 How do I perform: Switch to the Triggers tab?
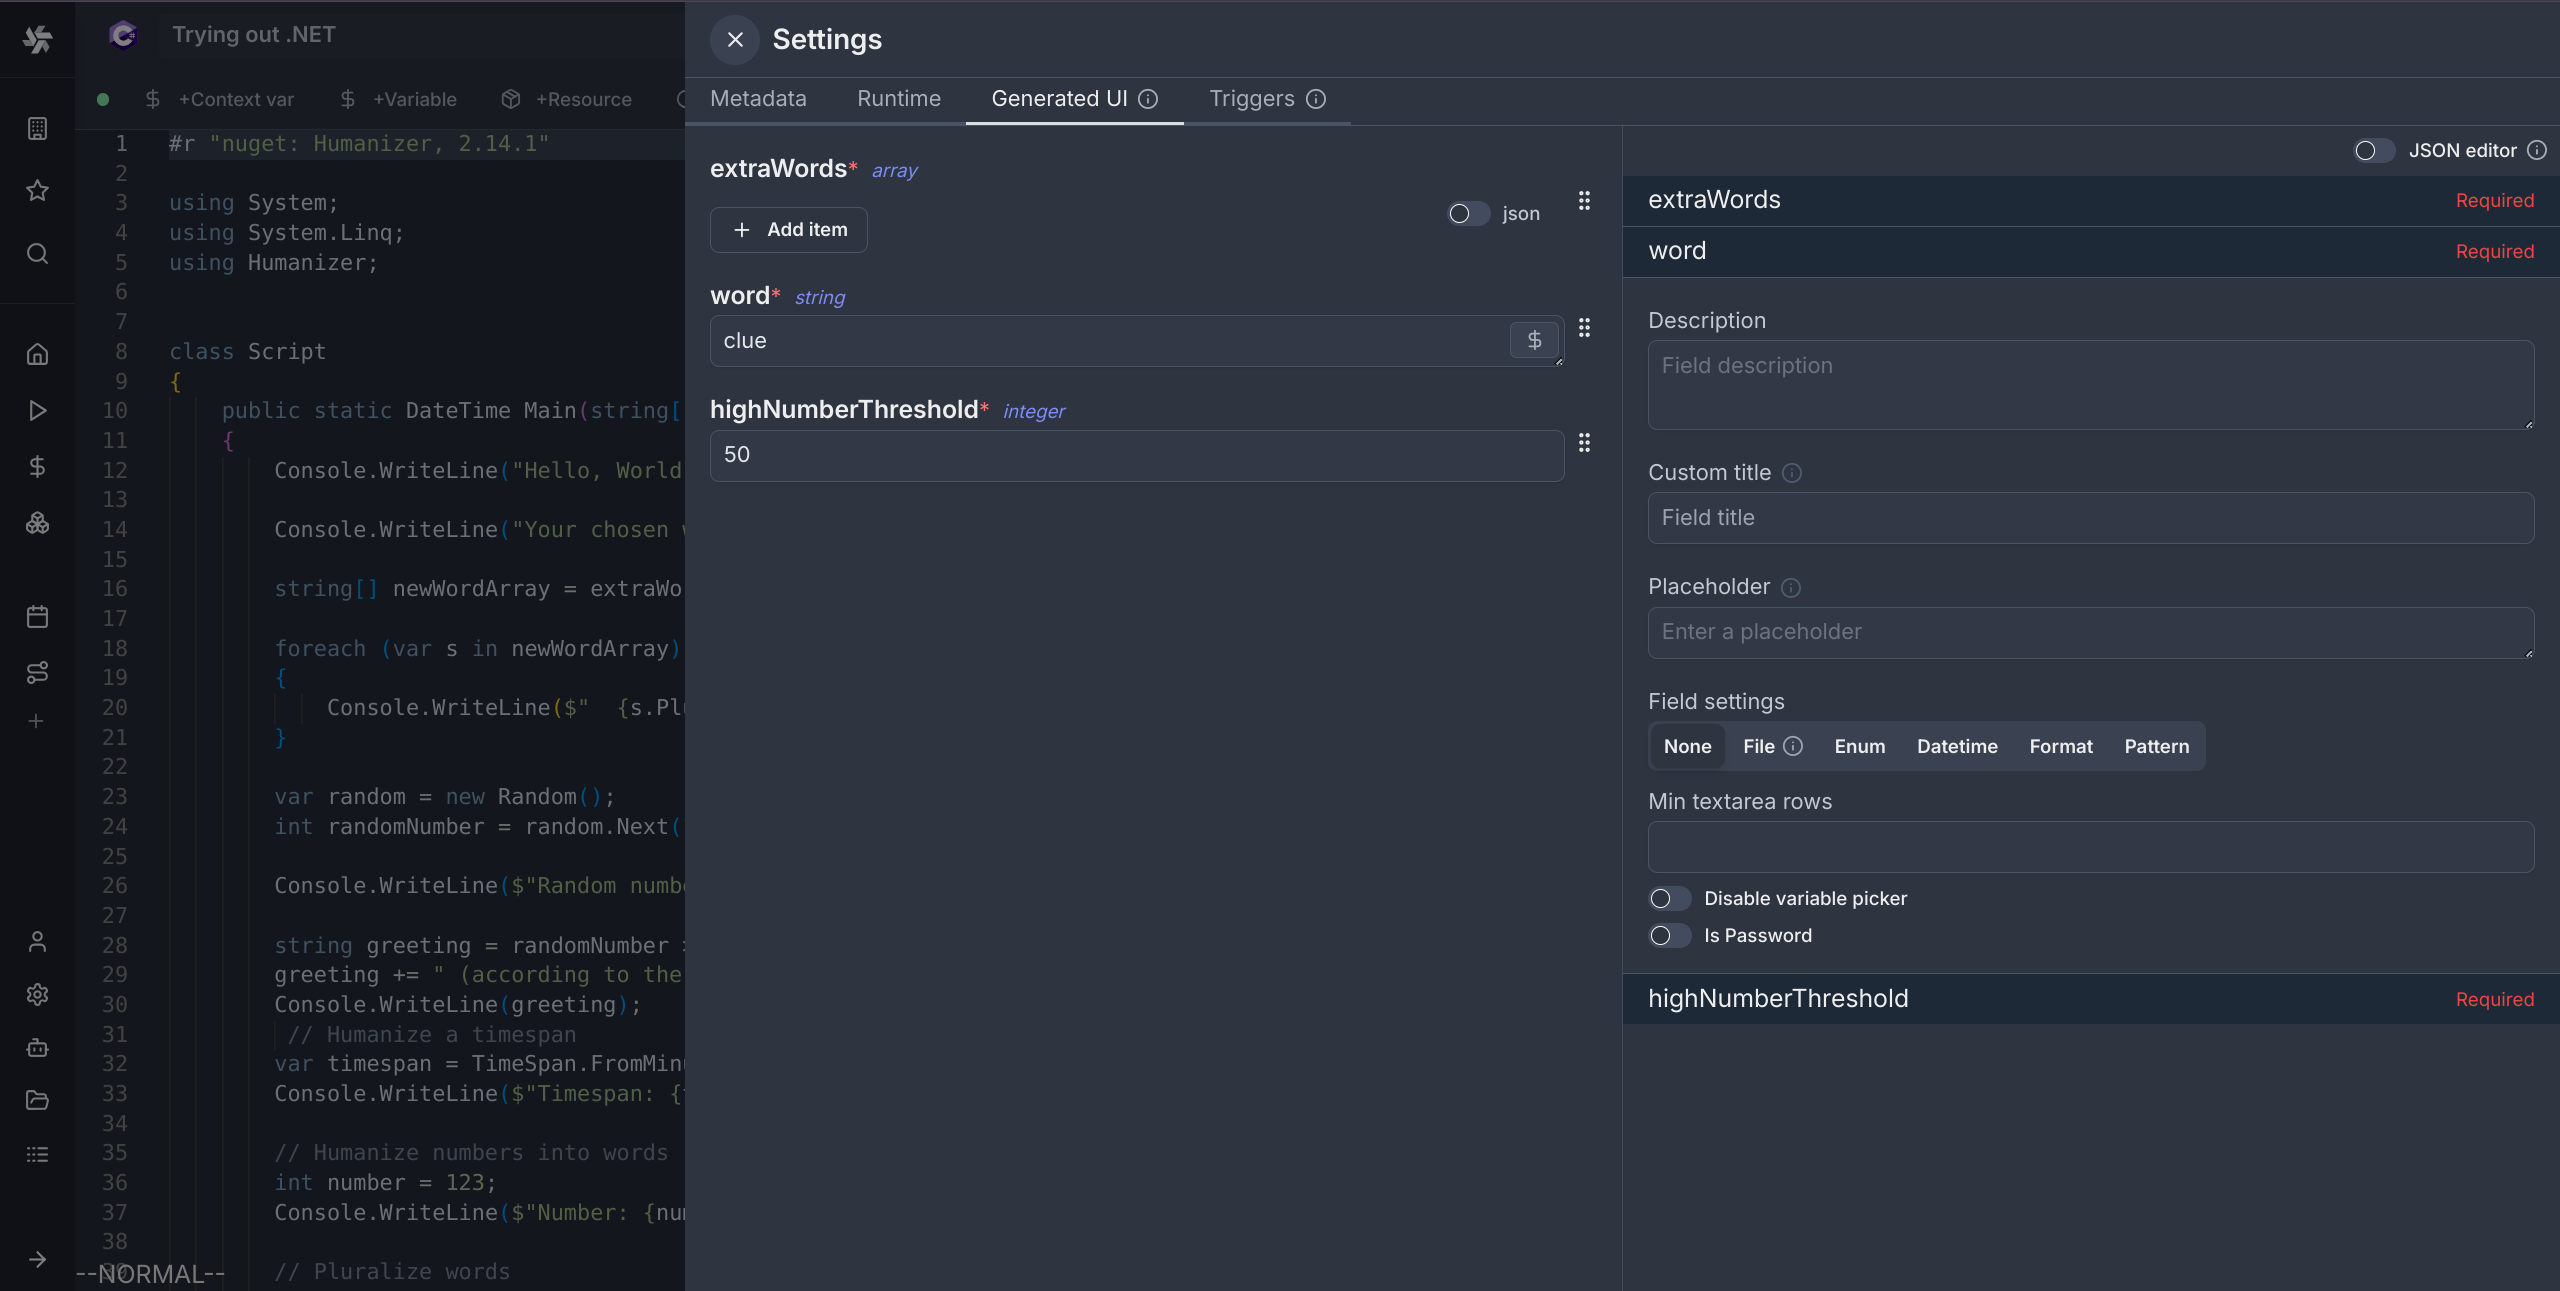[x=1250, y=98]
